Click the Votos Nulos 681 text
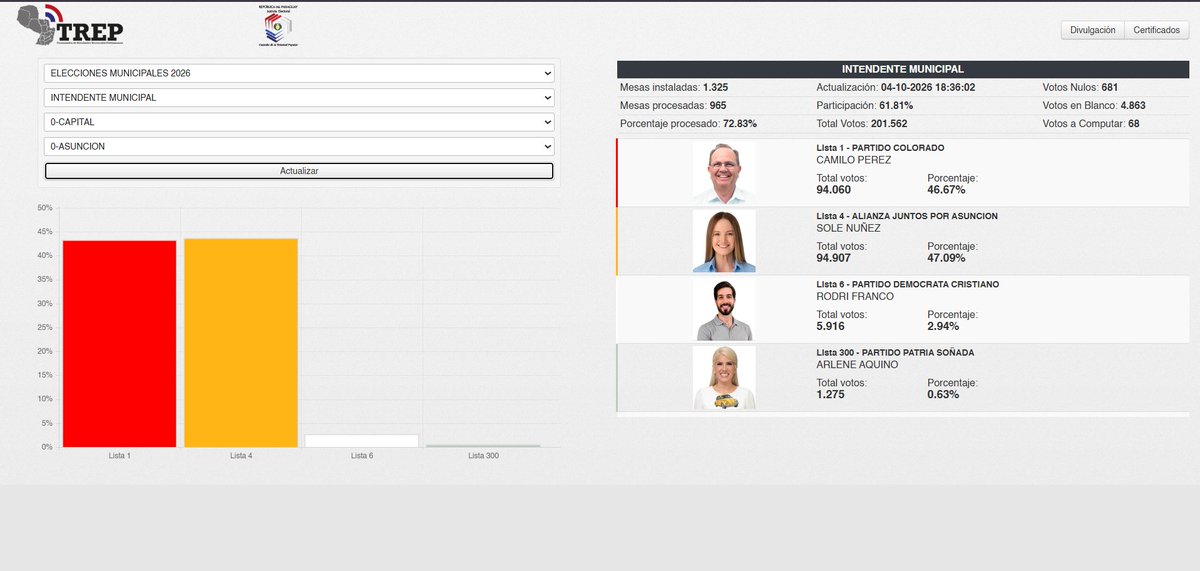 click(x=1080, y=87)
